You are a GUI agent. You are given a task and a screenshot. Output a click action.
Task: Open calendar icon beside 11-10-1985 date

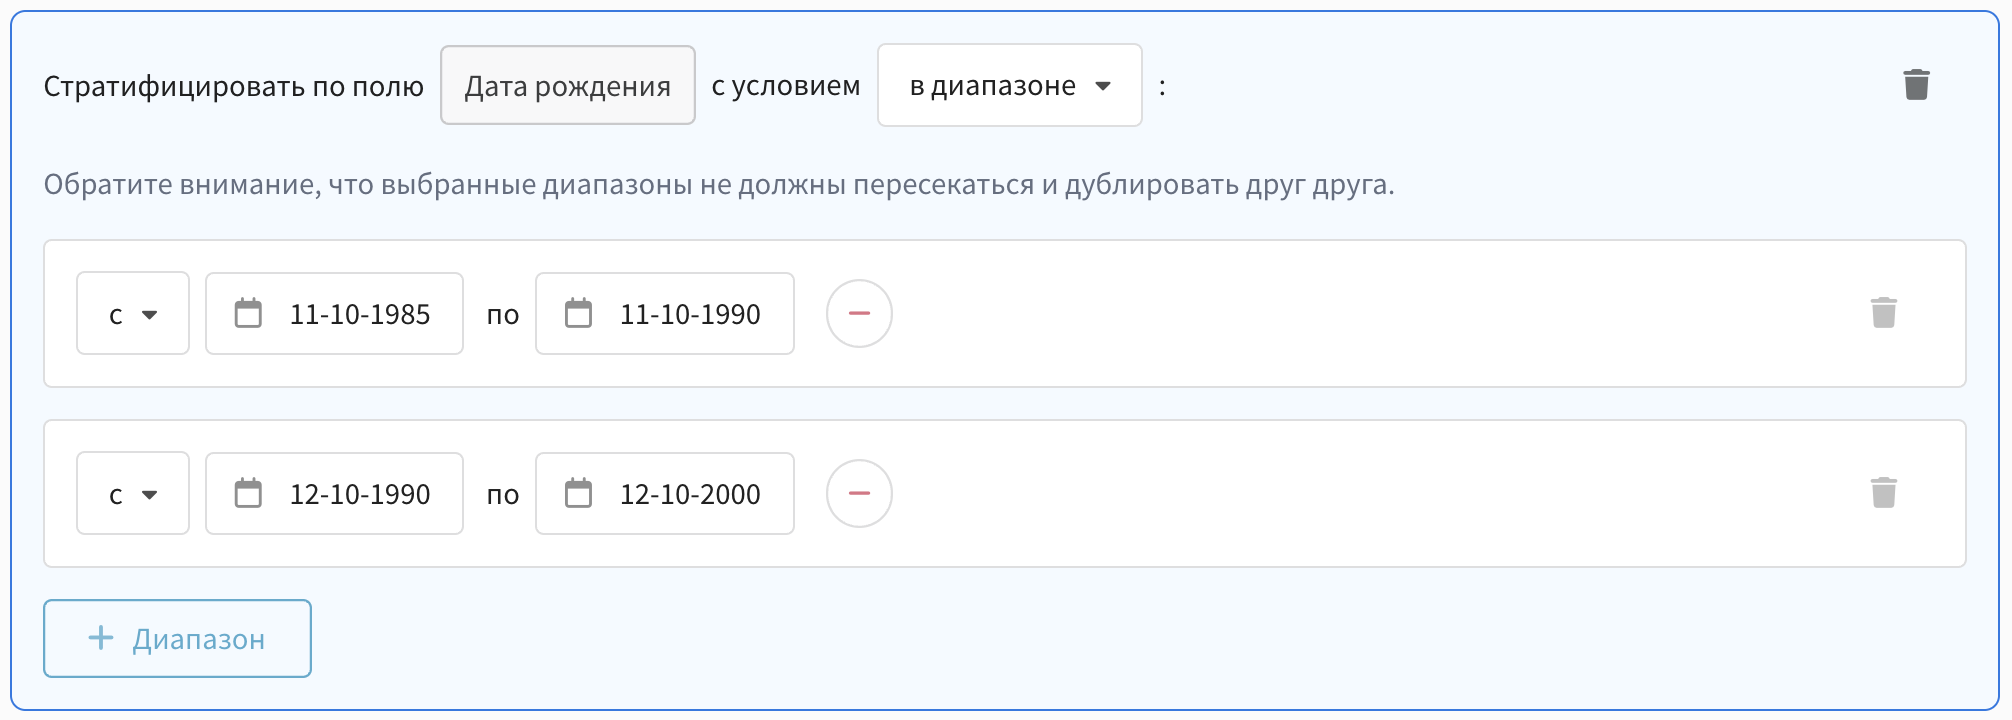pos(248,314)
